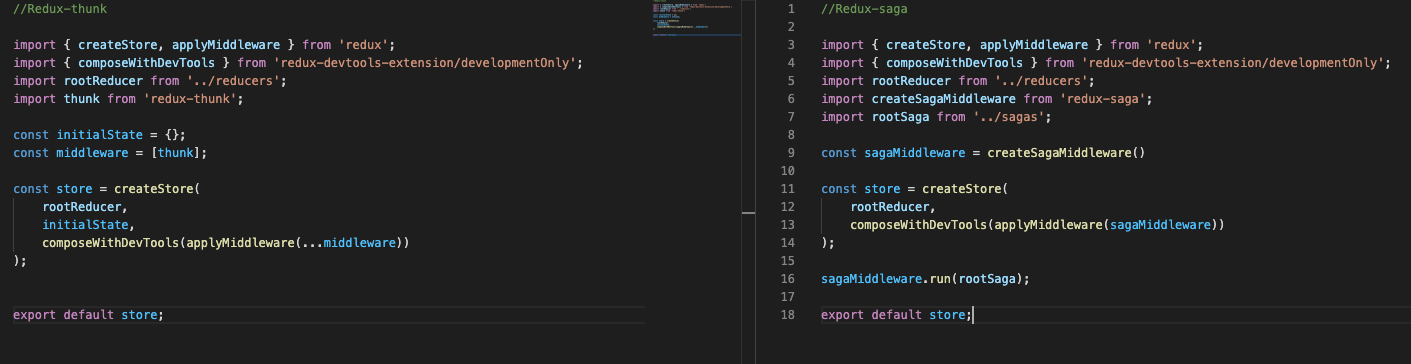
Task: Select line number 1 in right editor gutter
Action: coord(790,9)
